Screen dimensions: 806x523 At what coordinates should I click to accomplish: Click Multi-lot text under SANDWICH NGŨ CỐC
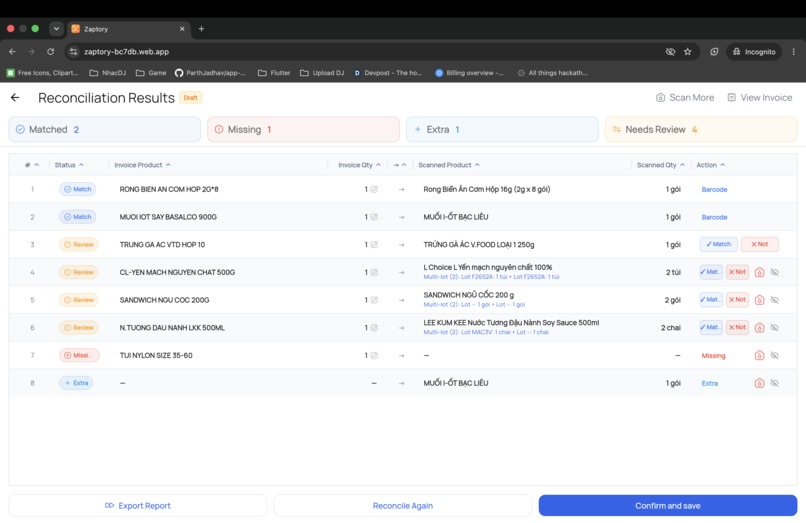(x=474, y=304)
